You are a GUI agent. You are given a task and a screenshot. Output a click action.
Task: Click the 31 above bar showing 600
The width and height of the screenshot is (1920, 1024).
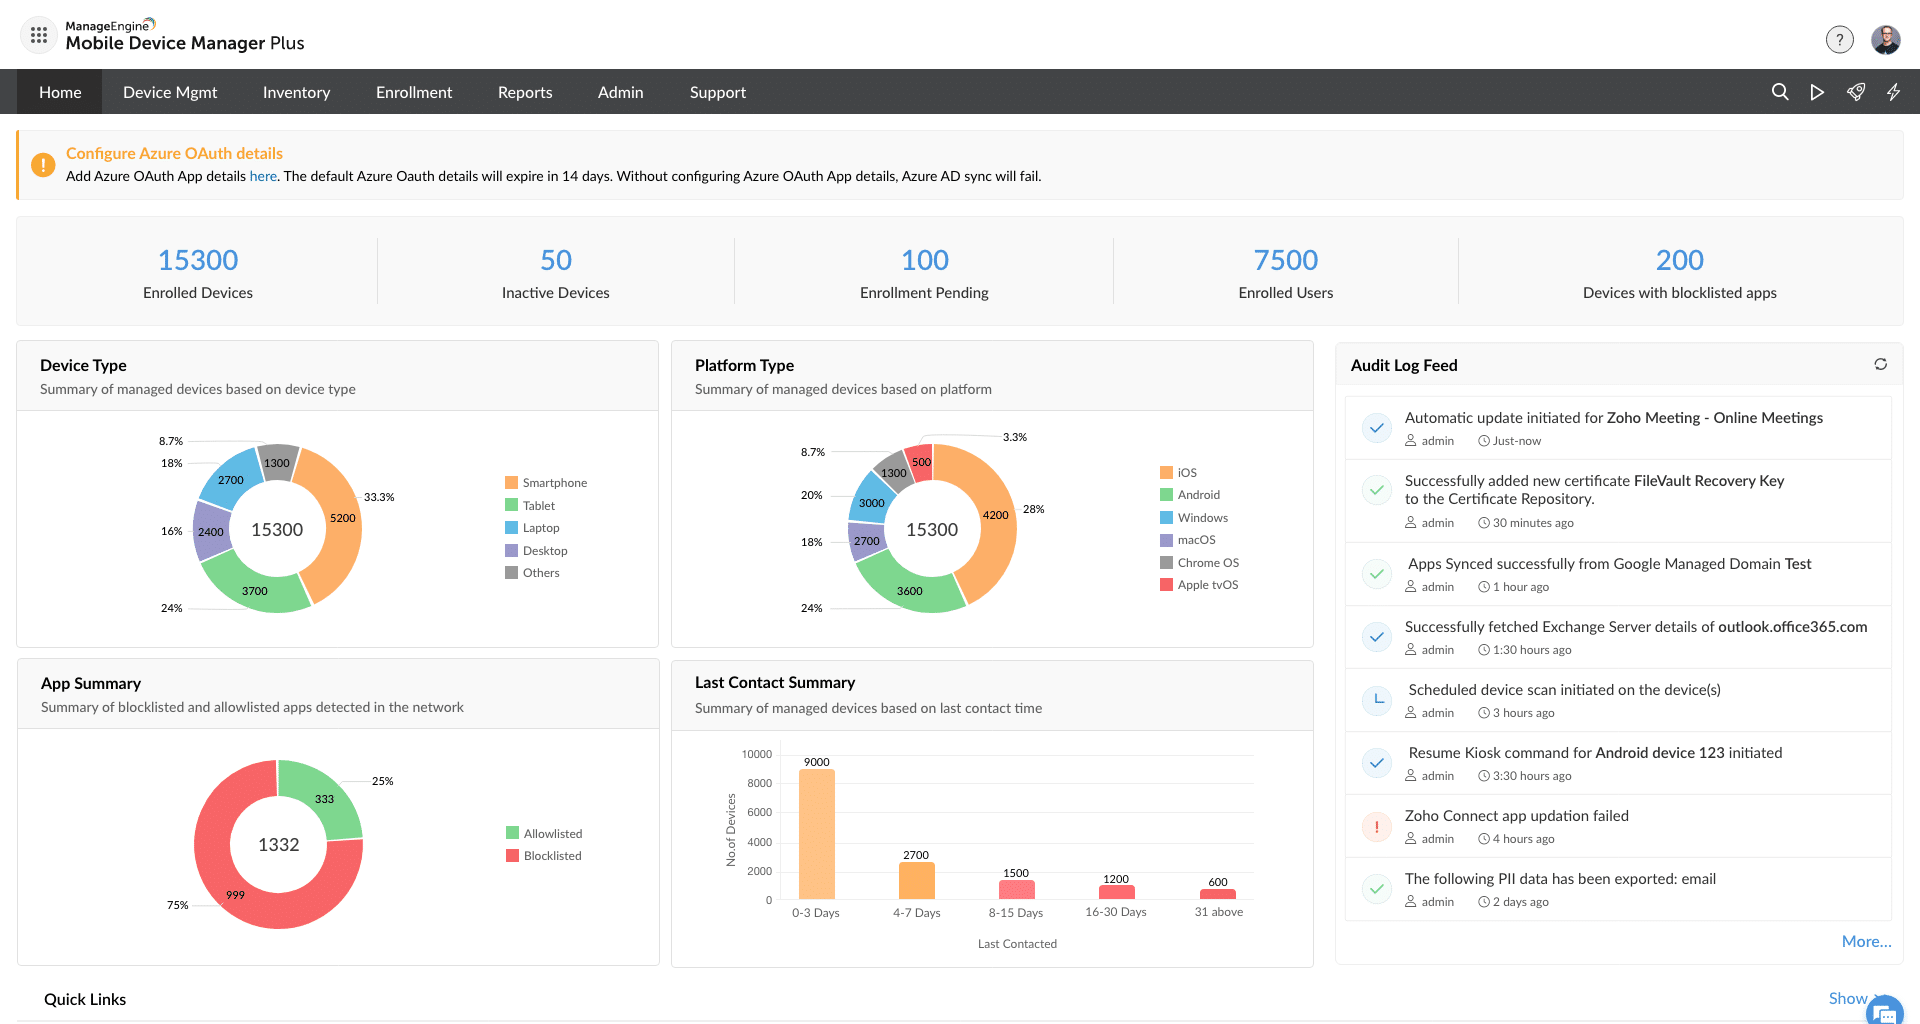click(1217, 894)
